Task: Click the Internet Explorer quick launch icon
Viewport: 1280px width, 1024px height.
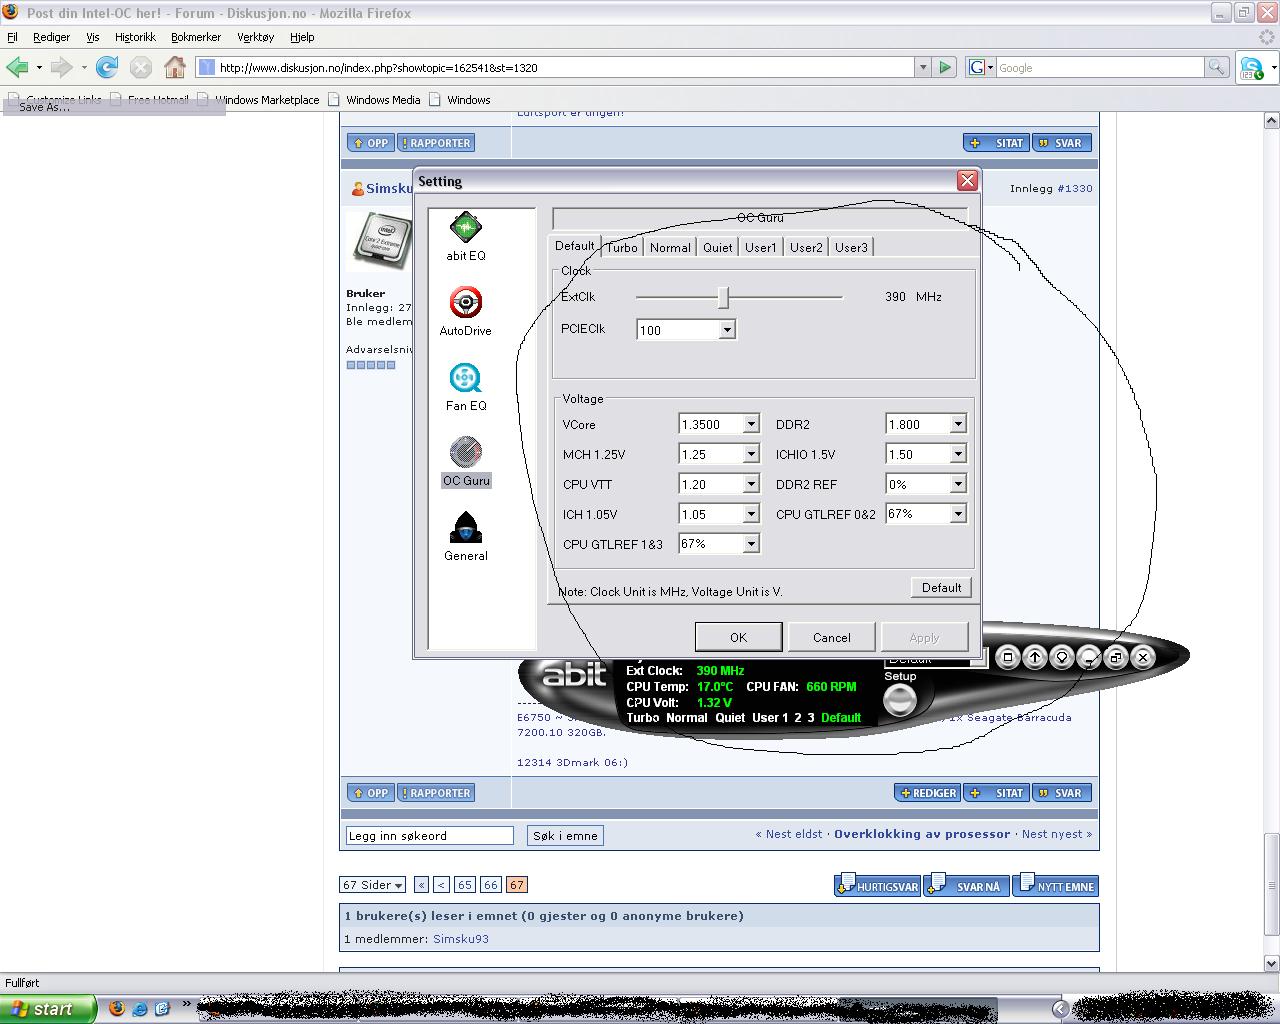Action: (140, 1008)
